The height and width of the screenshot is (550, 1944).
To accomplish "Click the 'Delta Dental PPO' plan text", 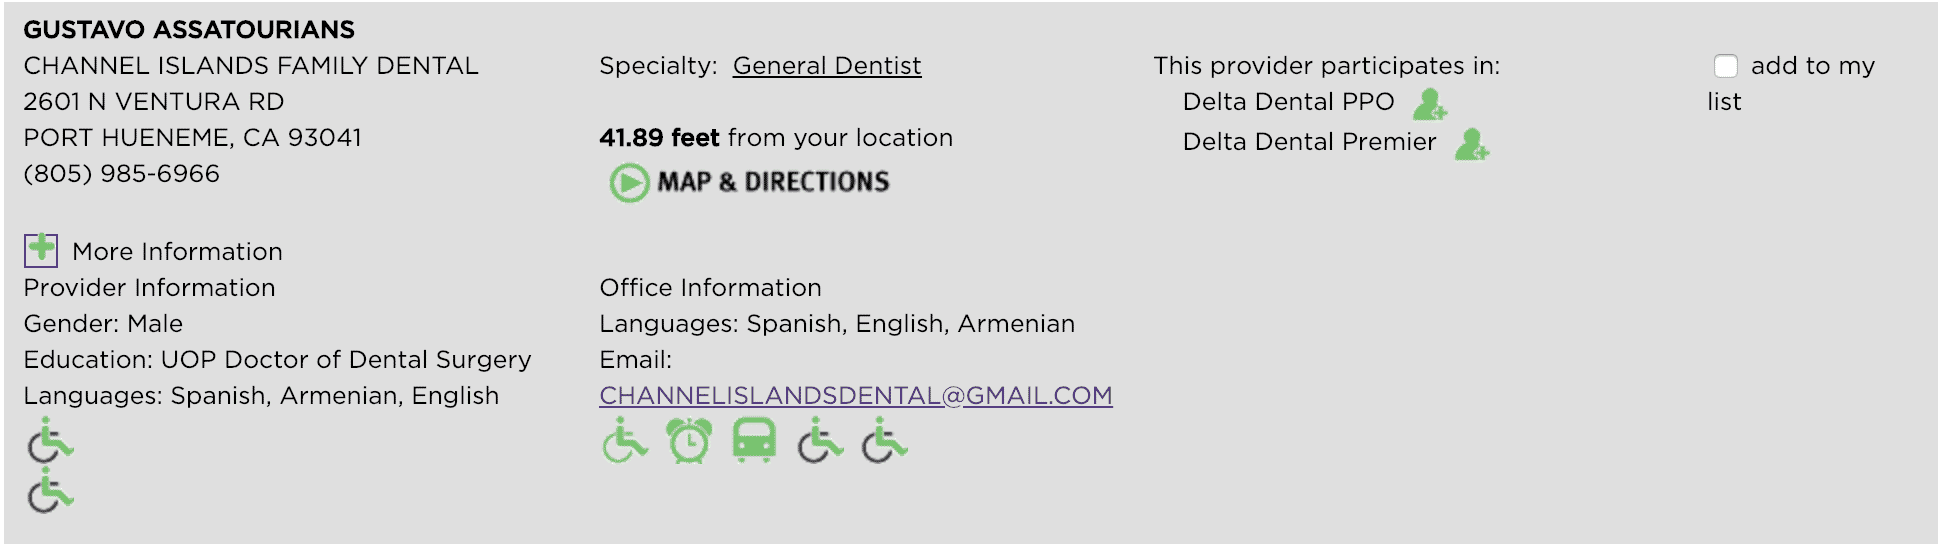I will [x=1288, y=102].
